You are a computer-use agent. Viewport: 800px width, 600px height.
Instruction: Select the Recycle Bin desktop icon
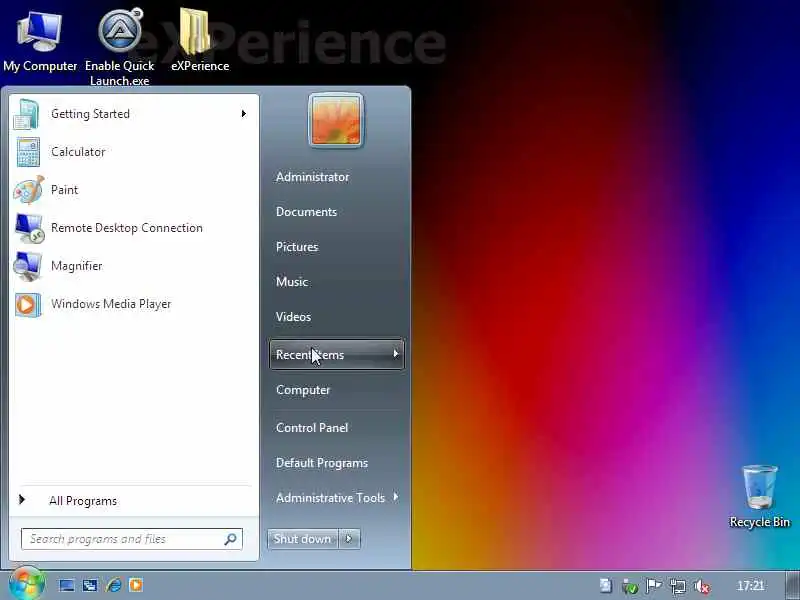point(760,496)
